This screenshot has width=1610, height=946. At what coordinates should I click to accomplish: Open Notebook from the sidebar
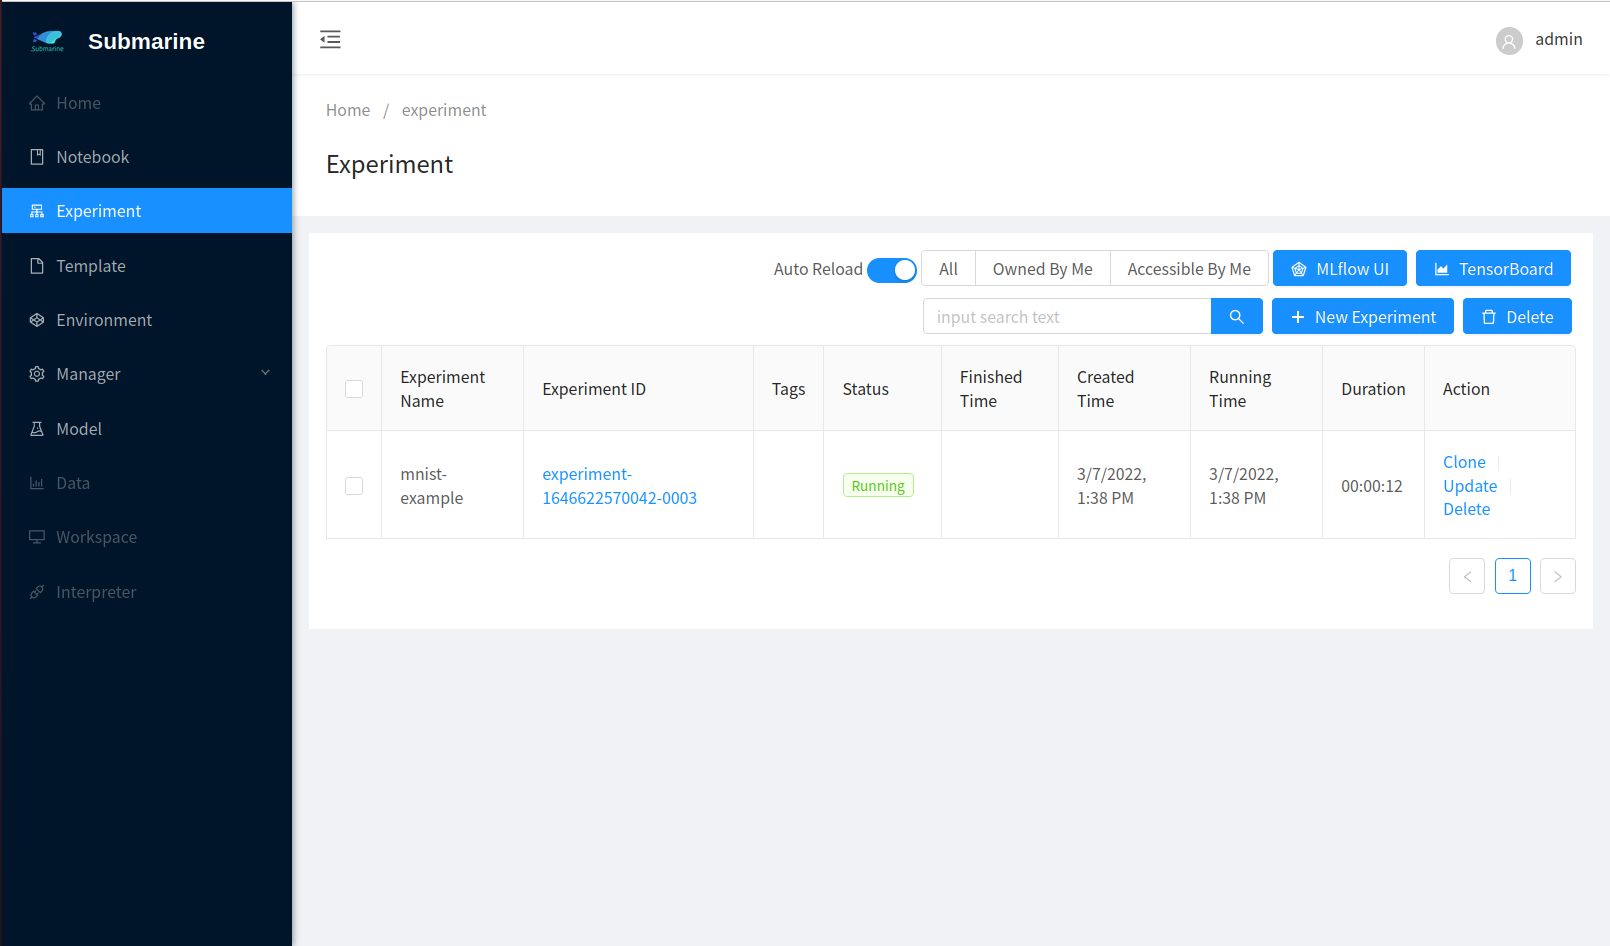[x=92, y=157]
